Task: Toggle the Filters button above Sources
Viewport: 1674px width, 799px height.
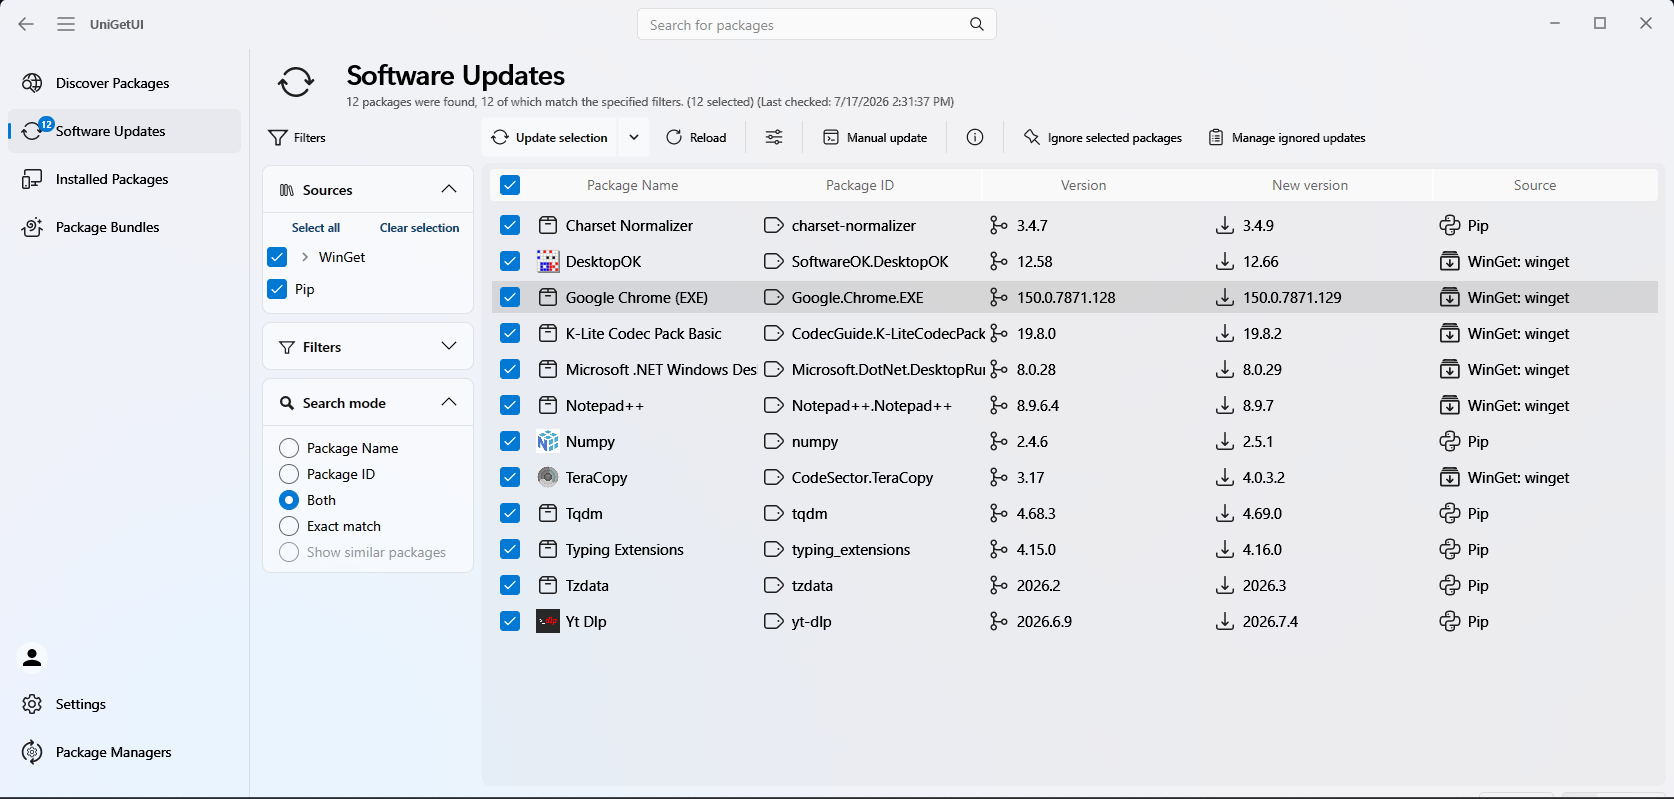Action: click(297, 137)
